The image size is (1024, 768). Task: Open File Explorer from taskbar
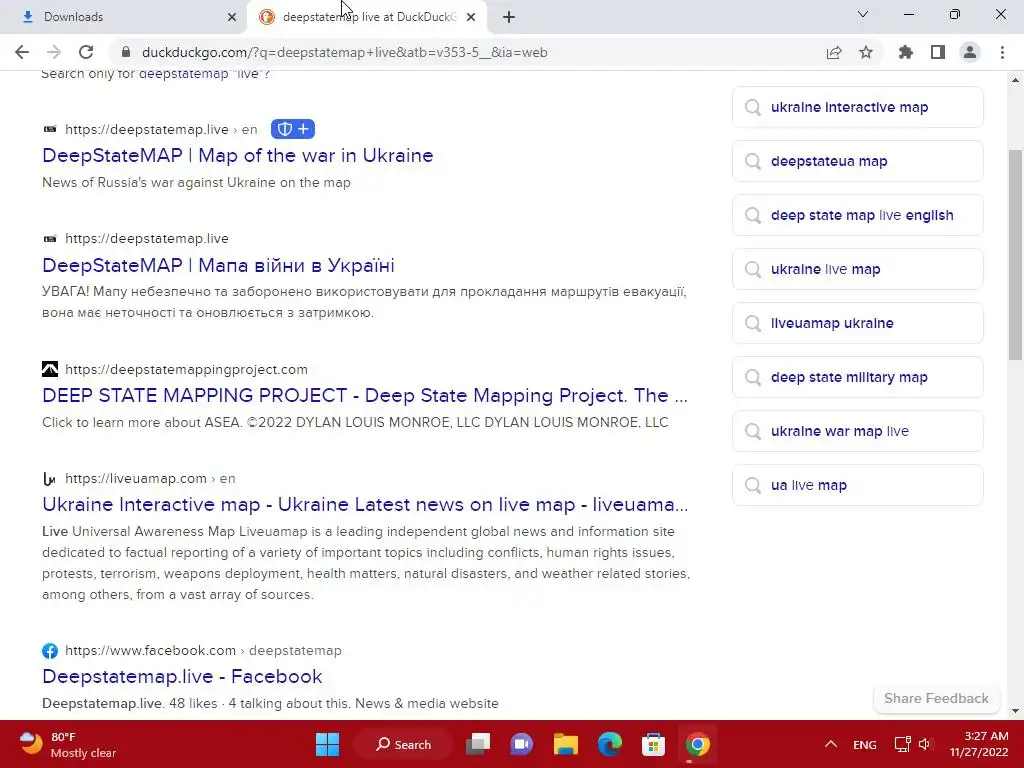click(566, 744)
